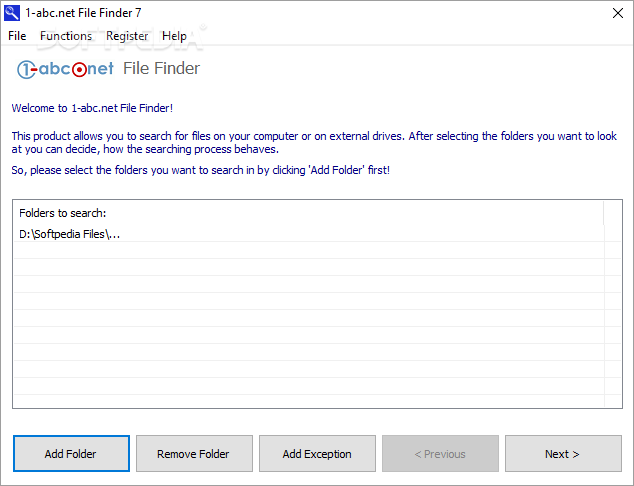Click the Remove Folder button

pos(194,454)
